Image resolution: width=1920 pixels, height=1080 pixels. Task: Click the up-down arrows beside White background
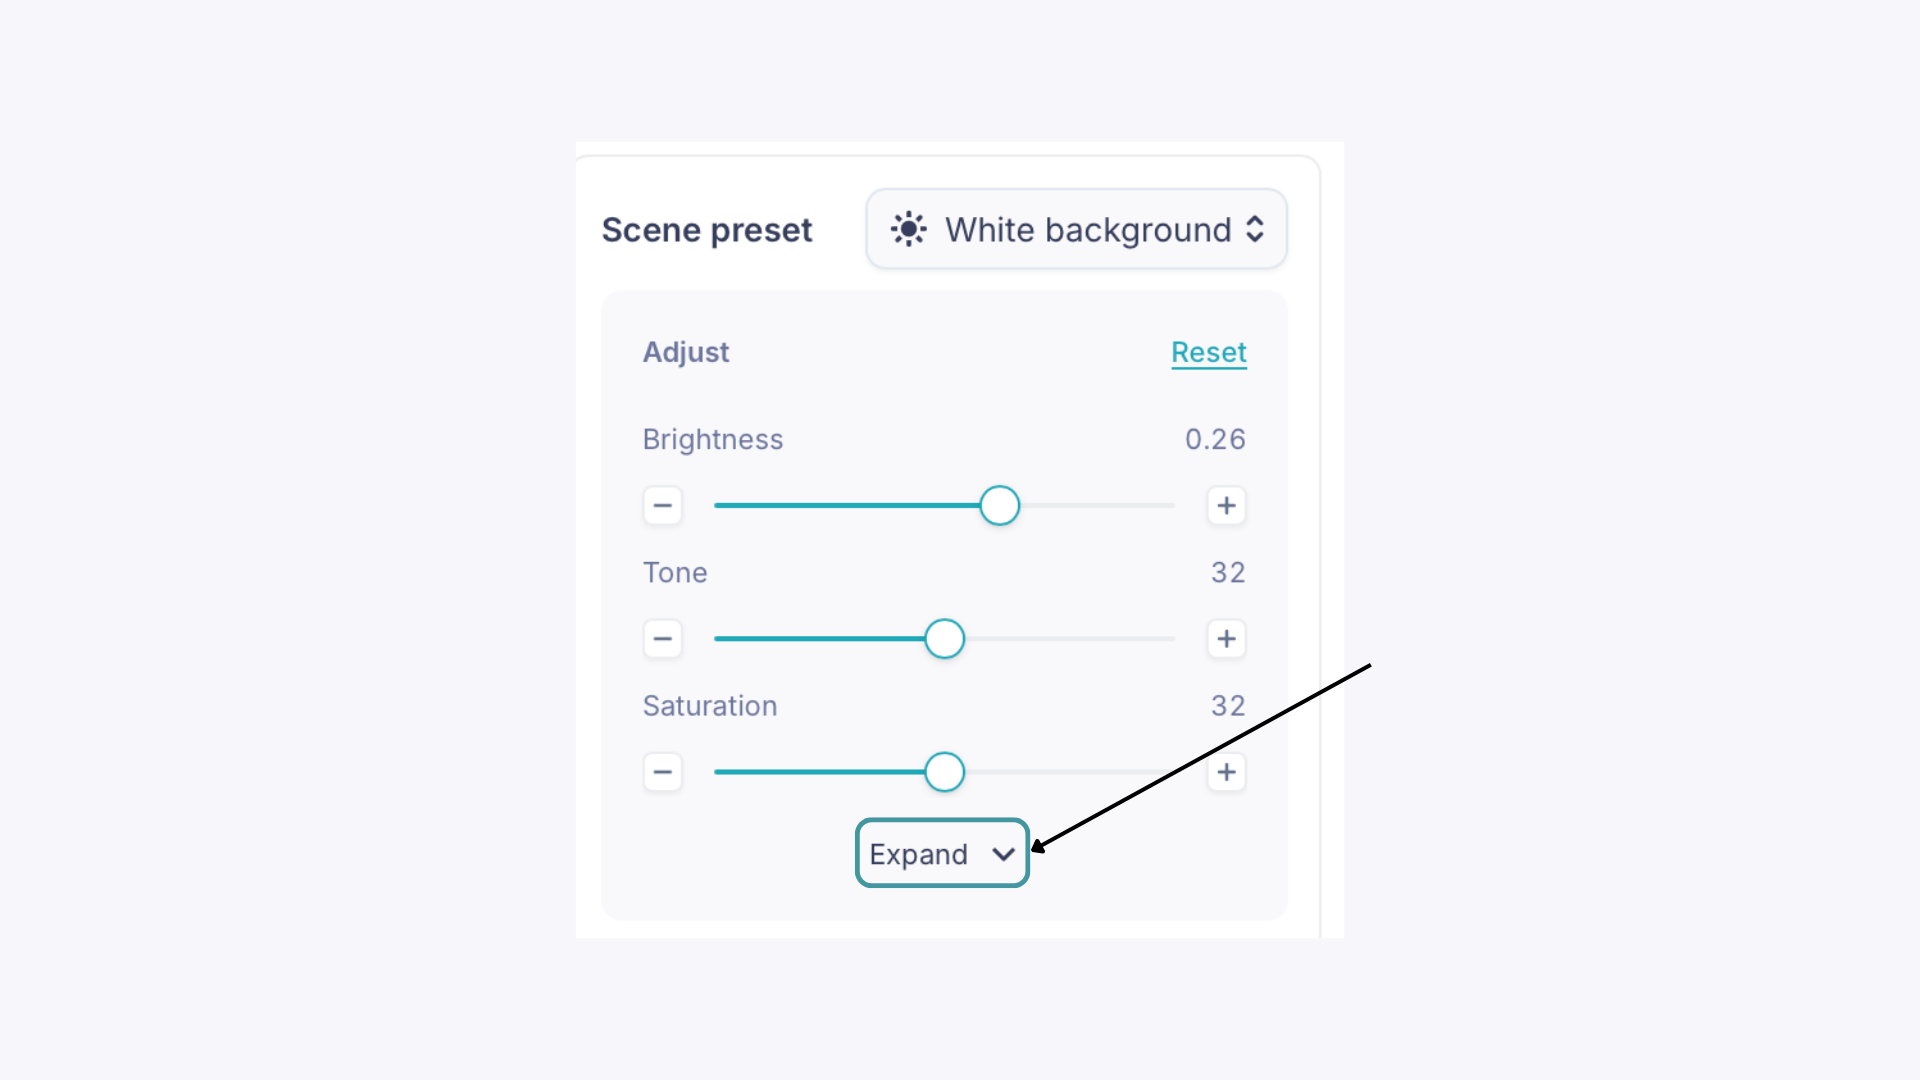pos(1255,229)
